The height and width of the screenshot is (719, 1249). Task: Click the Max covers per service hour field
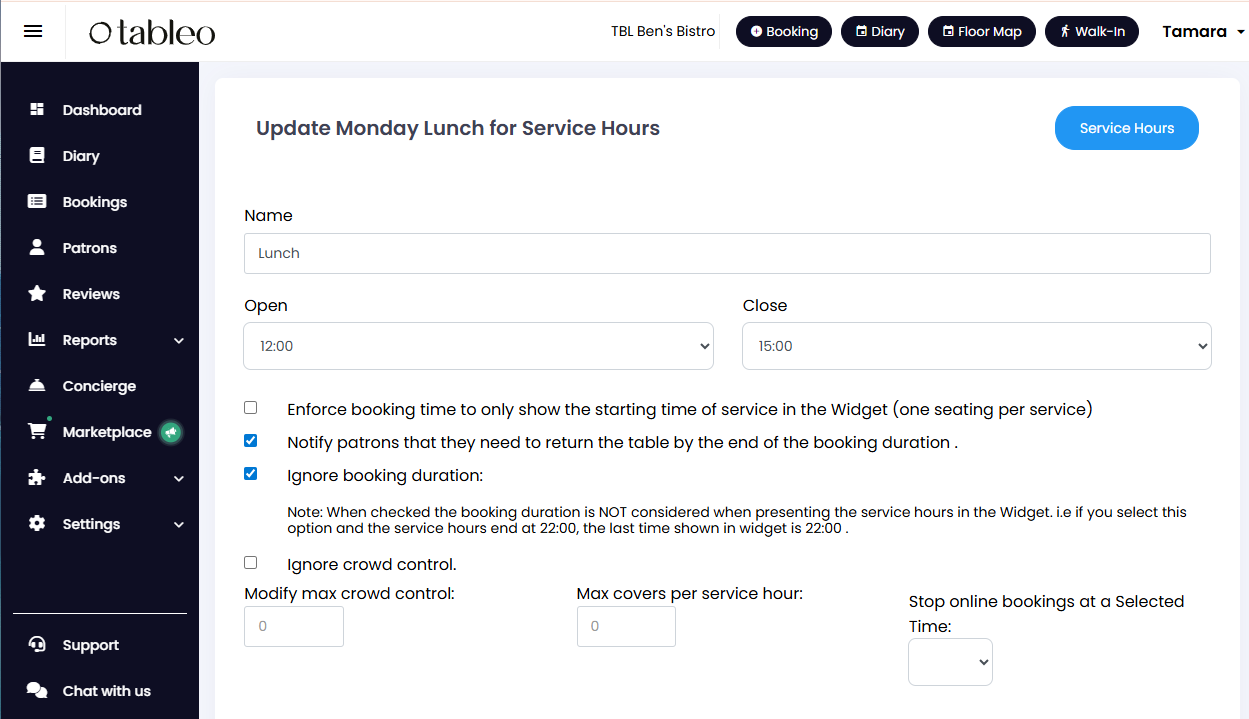click(x=626, y=626)
